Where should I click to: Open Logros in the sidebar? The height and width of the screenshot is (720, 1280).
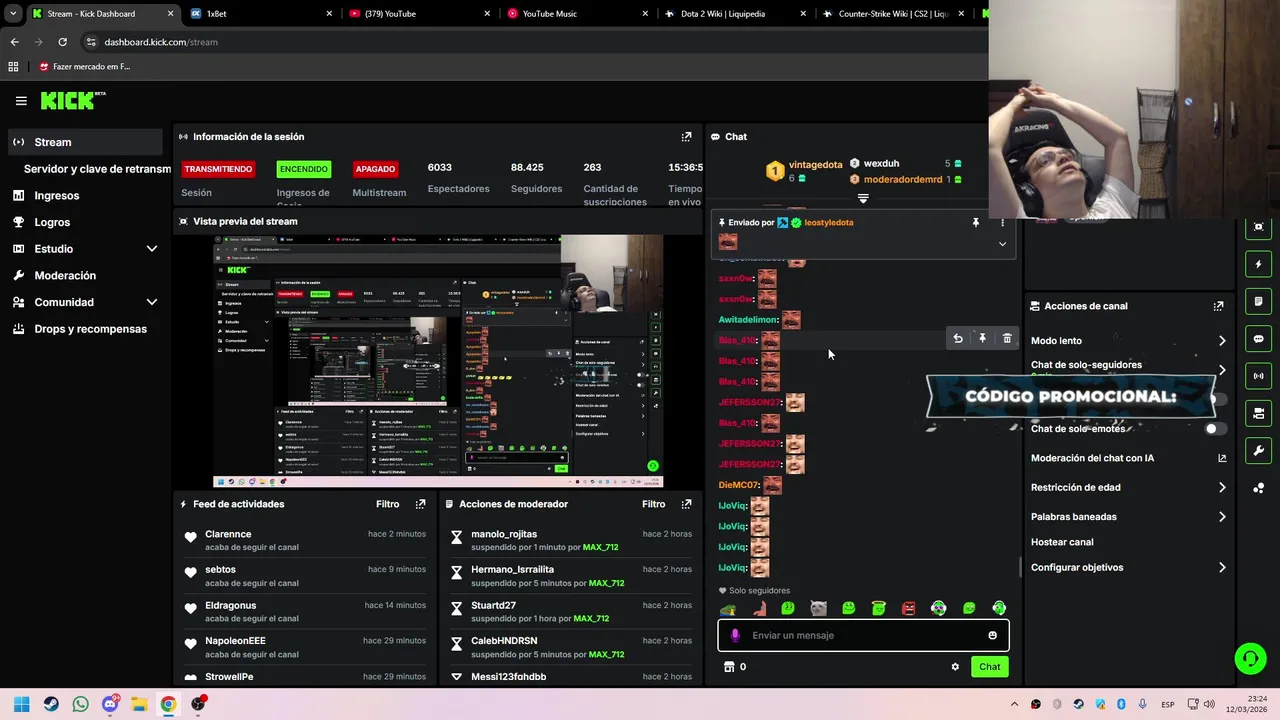pos(85,222)
